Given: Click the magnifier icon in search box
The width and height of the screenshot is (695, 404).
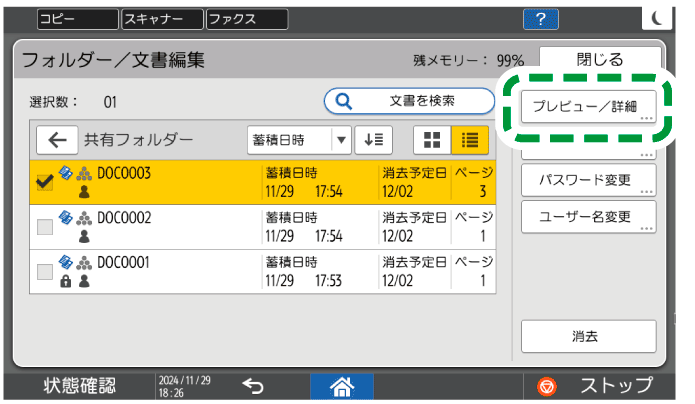Looking at the screenshot, I should point(344,101).
